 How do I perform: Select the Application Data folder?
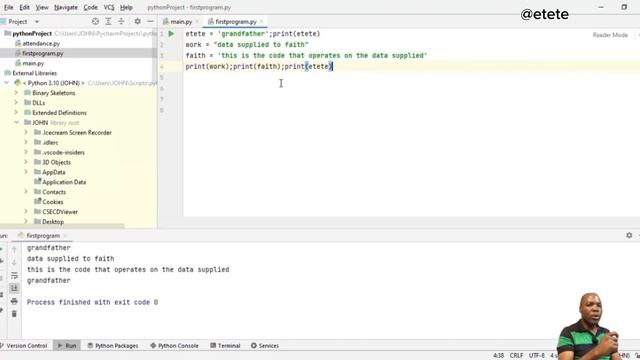(x=64, y=182)
